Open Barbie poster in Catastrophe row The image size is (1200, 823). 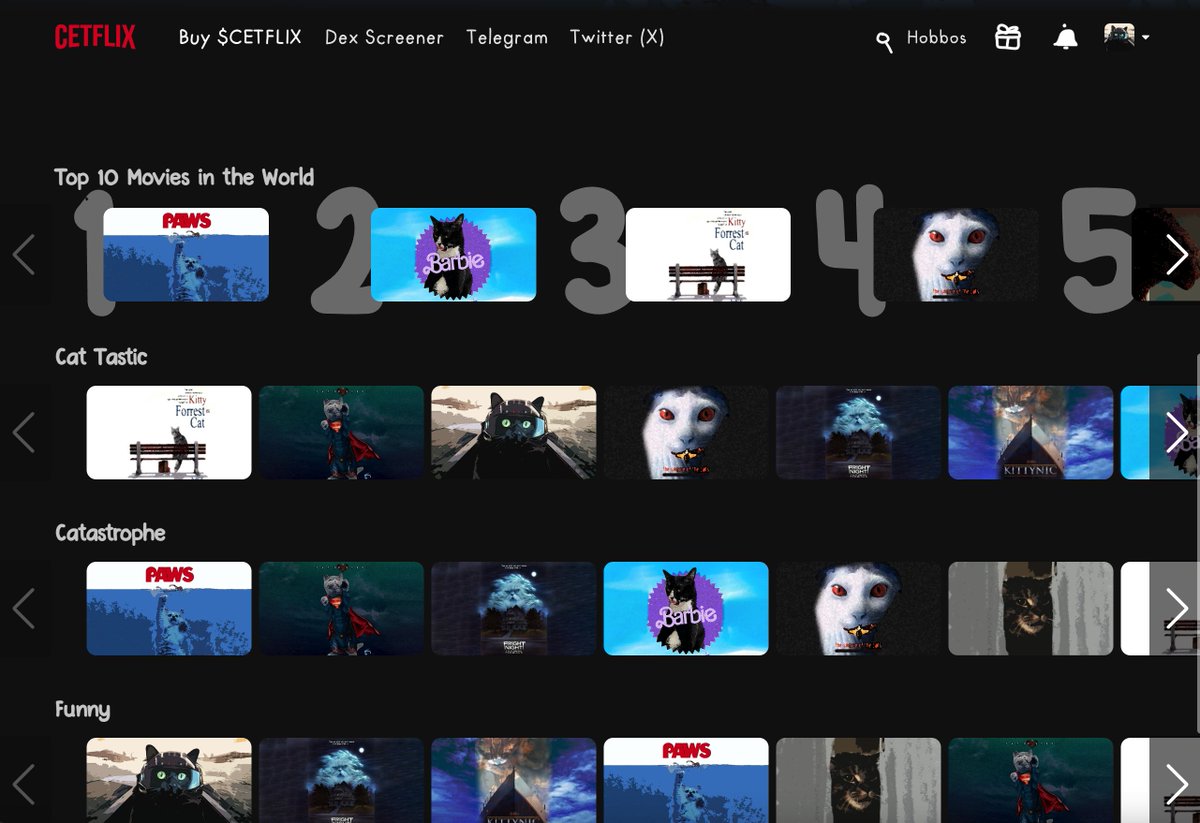tap(686, 608)
